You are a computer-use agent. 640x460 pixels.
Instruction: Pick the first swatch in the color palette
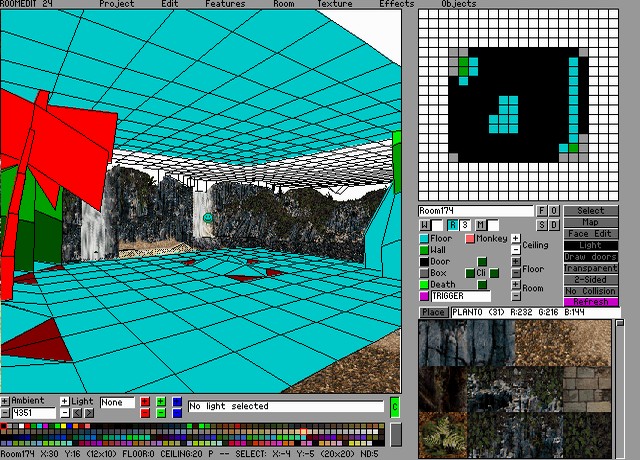tap(5, 428)
